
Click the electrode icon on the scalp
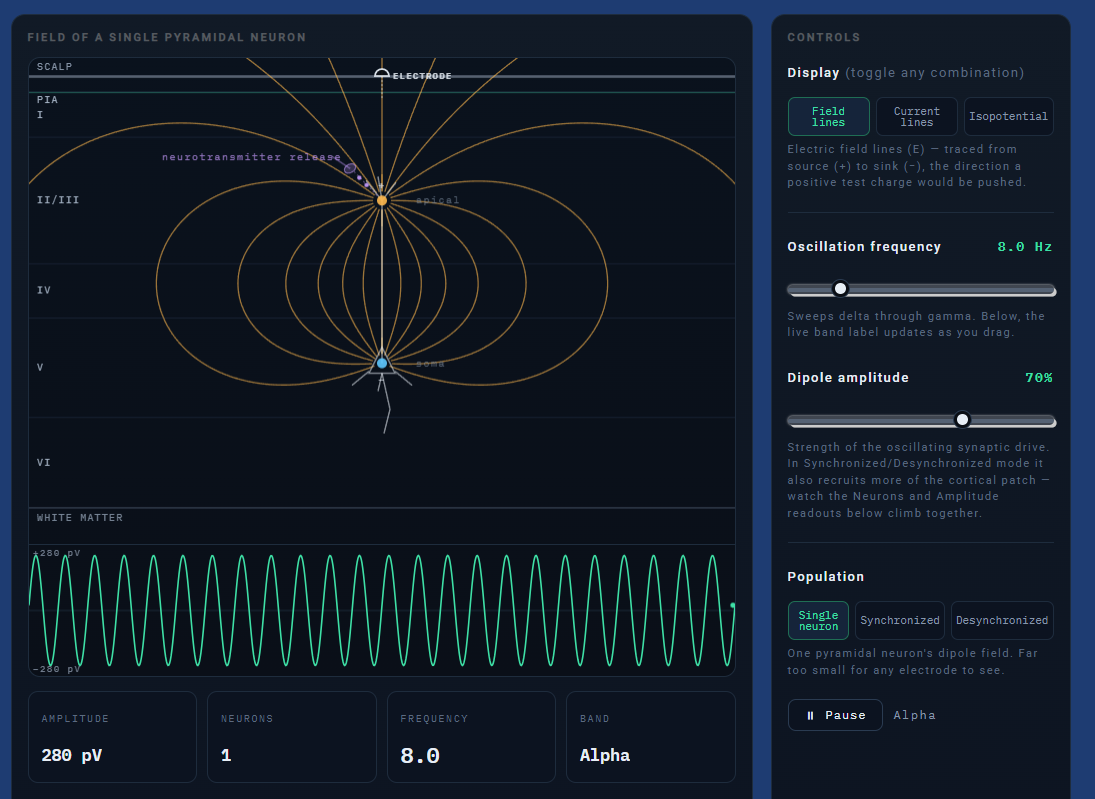[382, 73]
